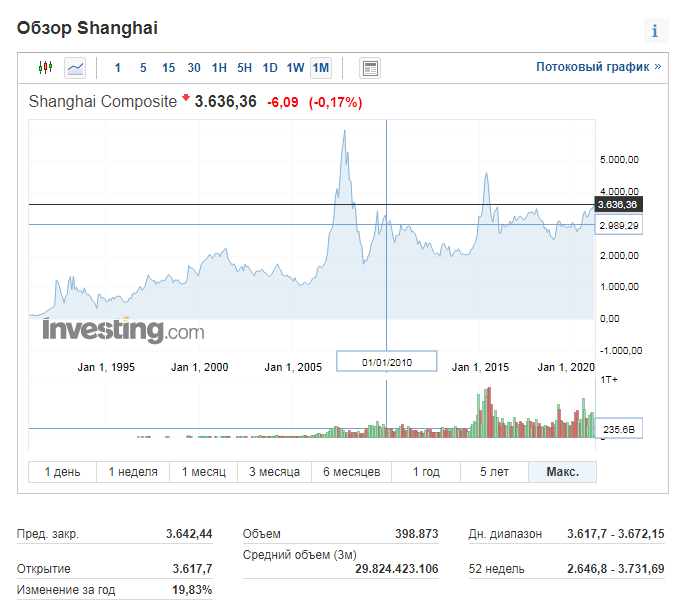682x613 pixels.
Task: Set interval to 15 minutes
Action: tap(168, 68)
